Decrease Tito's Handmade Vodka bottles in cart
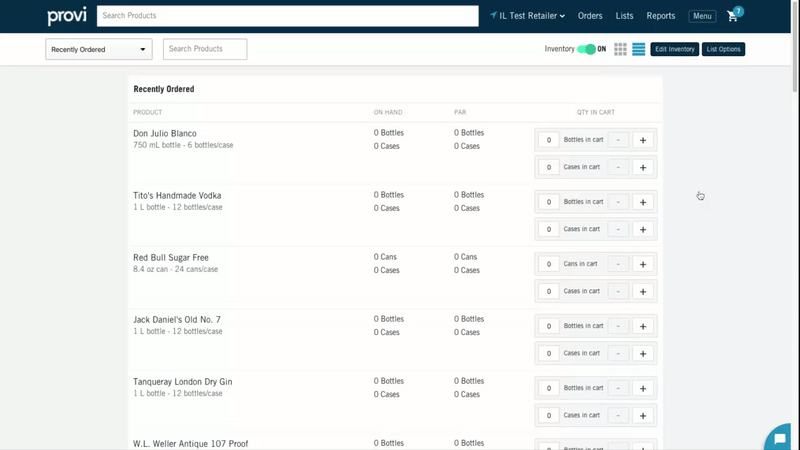Screen dimensions: 800x450 coord(618,202)
